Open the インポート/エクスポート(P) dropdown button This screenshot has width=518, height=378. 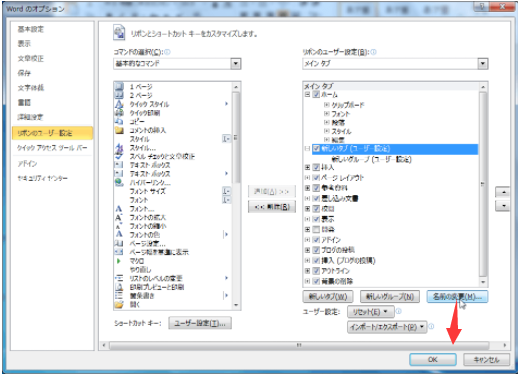(x=387, y=327)
